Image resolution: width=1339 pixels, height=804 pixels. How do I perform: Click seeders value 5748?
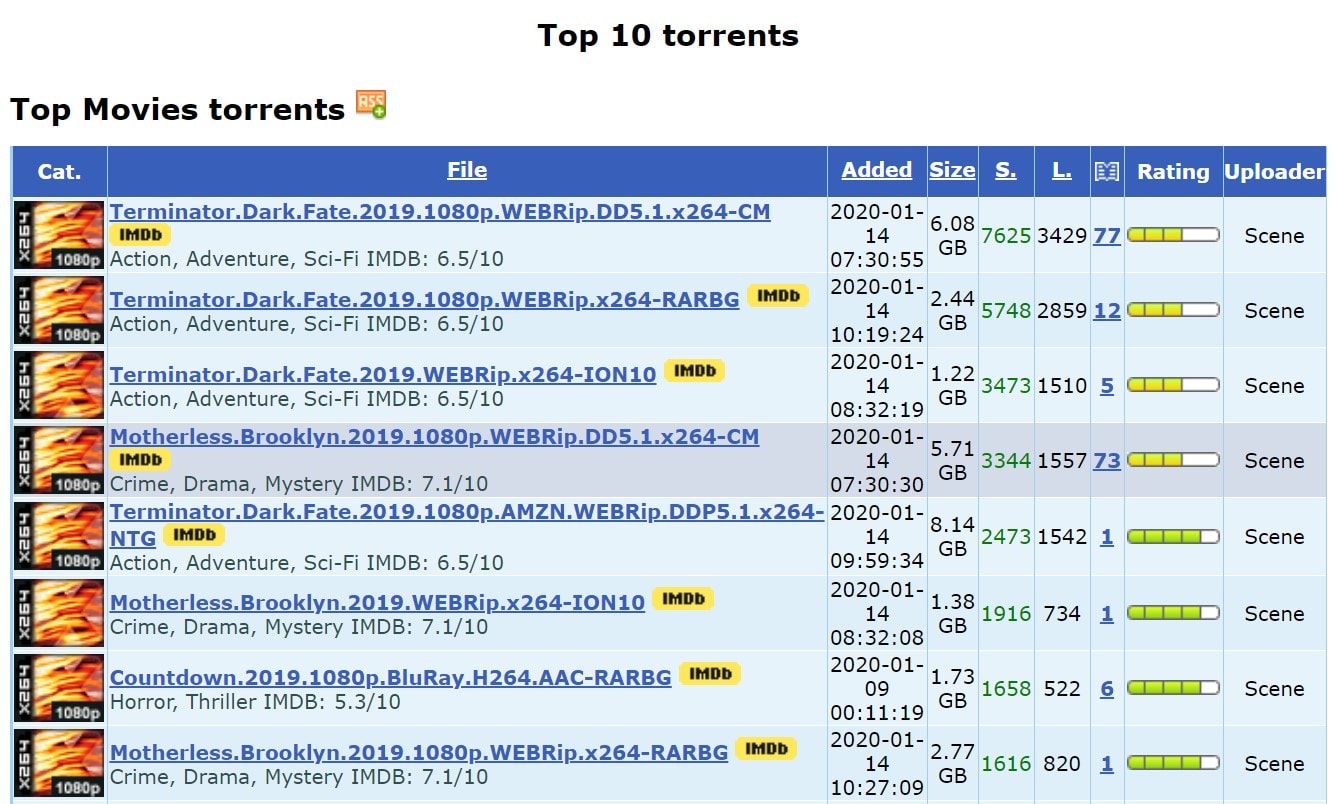[1006, 311]
